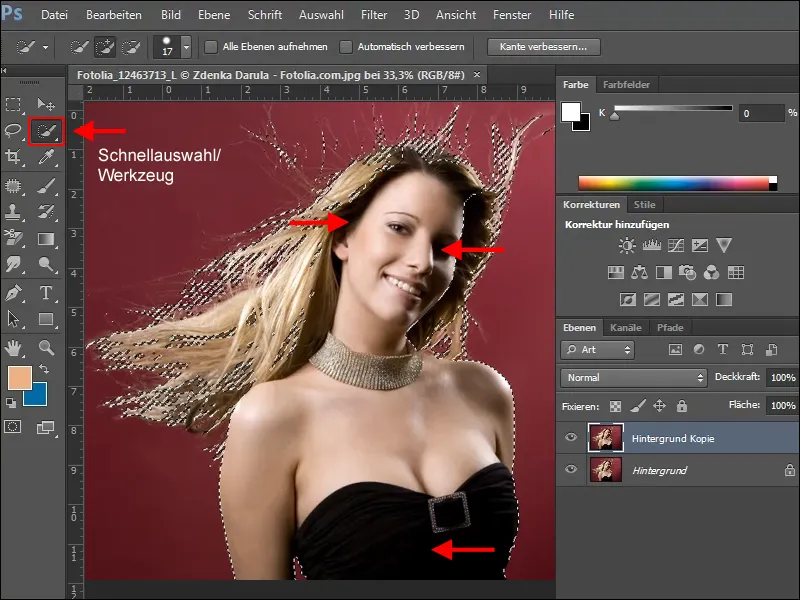The width and height of the screenshot is (800, 600).
Task: Switch to the Stile tab
Action: coord(644,205)
